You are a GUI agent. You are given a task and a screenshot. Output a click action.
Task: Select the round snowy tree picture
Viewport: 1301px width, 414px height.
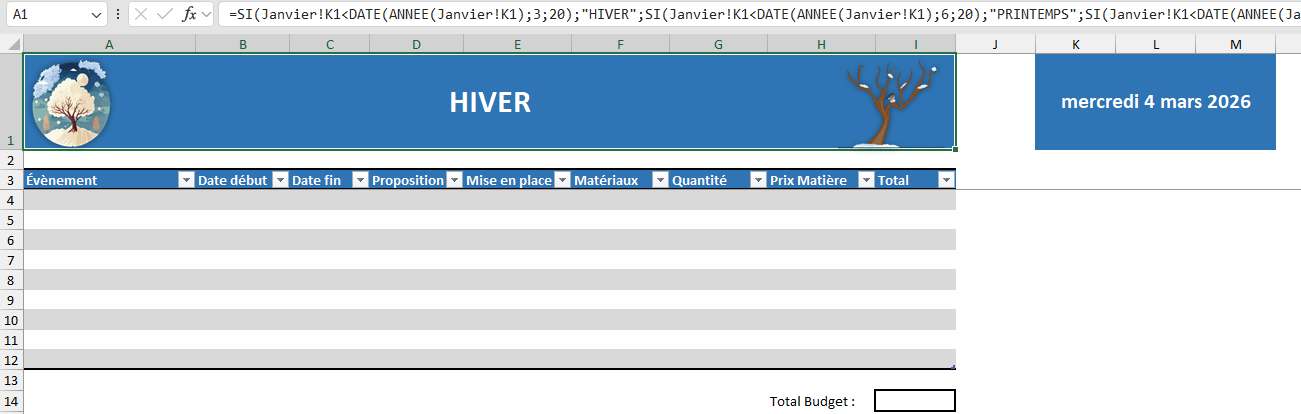click(x=72, y=103)
